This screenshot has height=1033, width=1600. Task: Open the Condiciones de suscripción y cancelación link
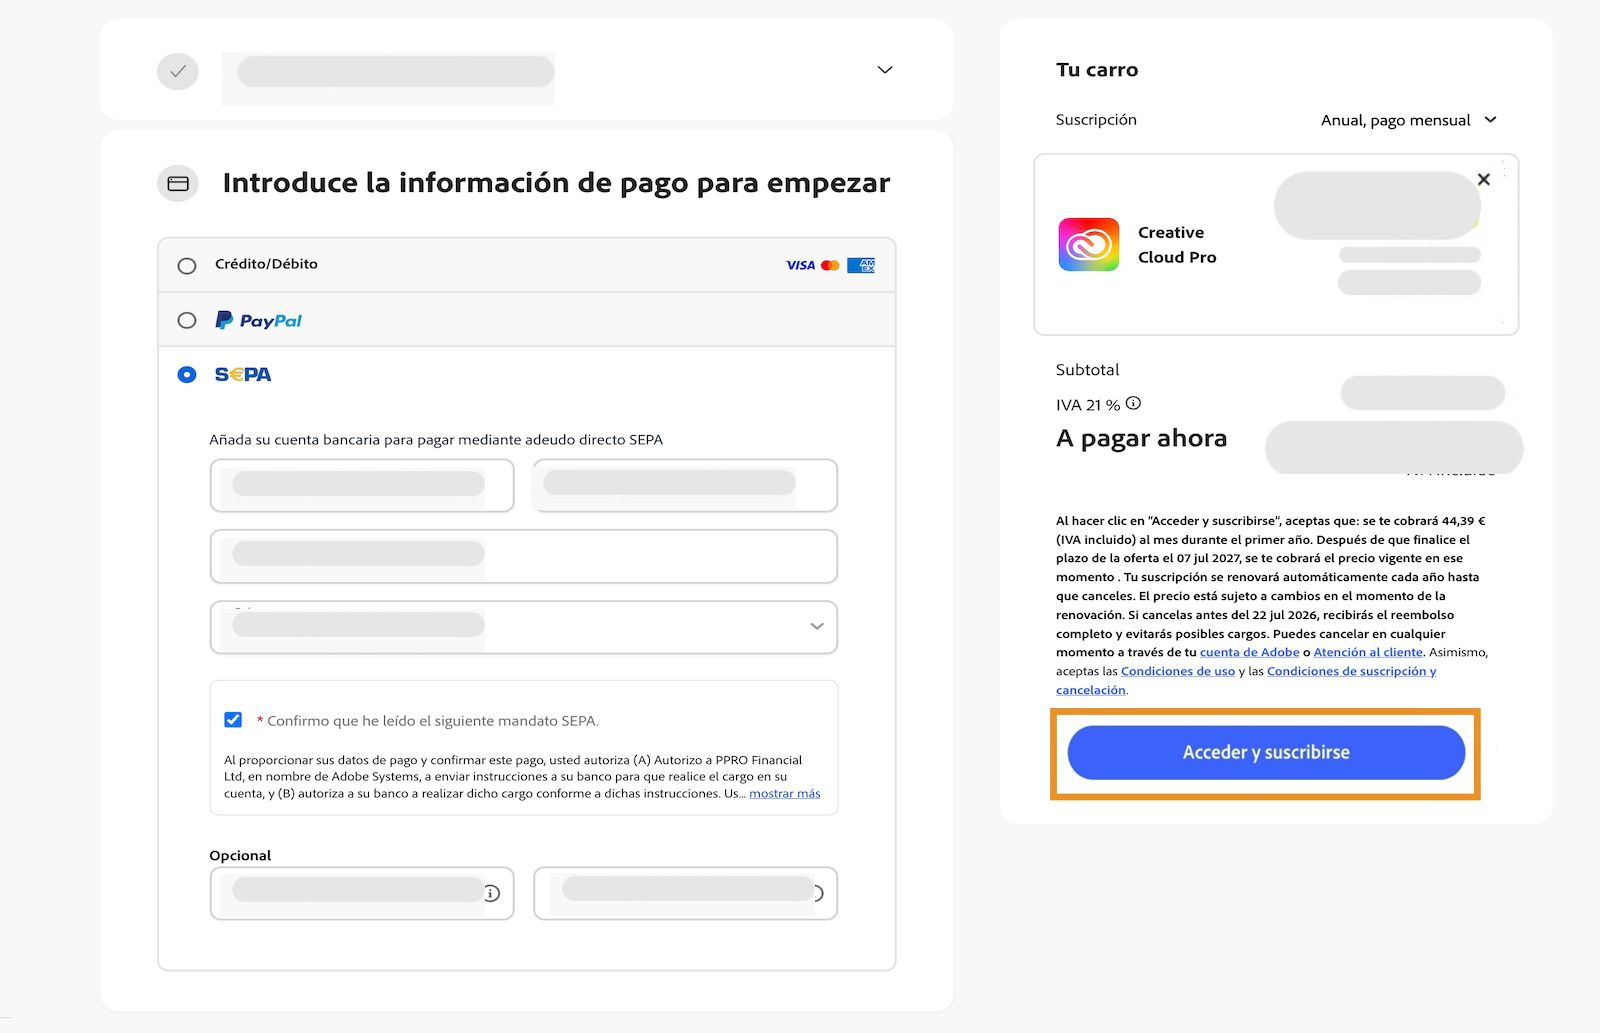pos(1351,671)
